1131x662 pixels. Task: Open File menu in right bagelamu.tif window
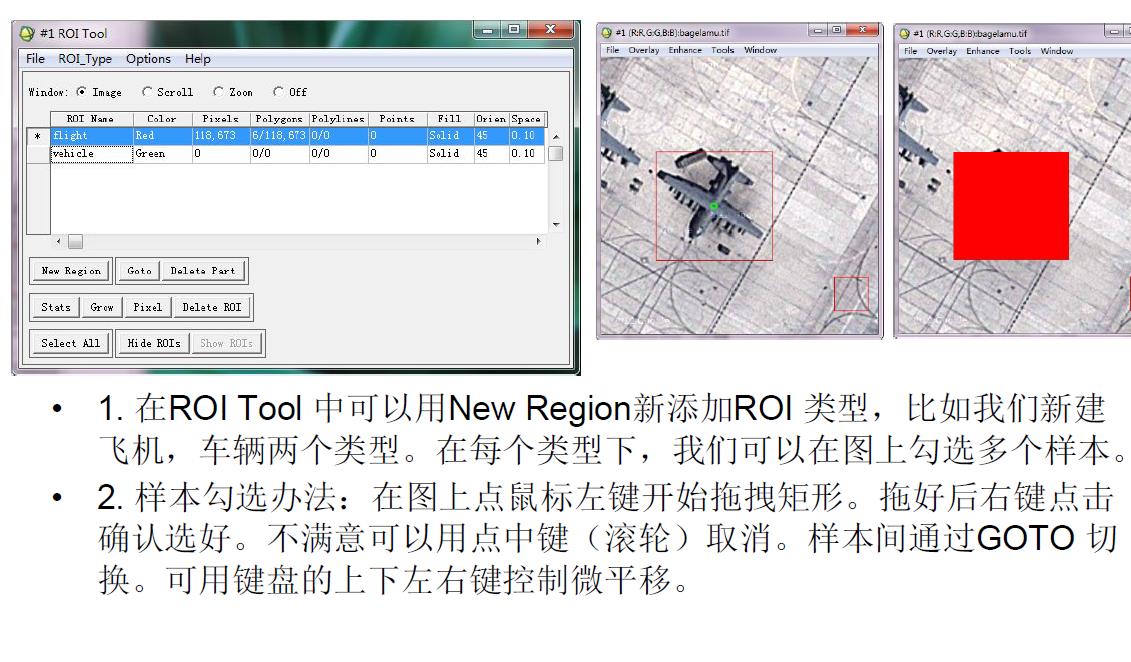click(911, 51)
